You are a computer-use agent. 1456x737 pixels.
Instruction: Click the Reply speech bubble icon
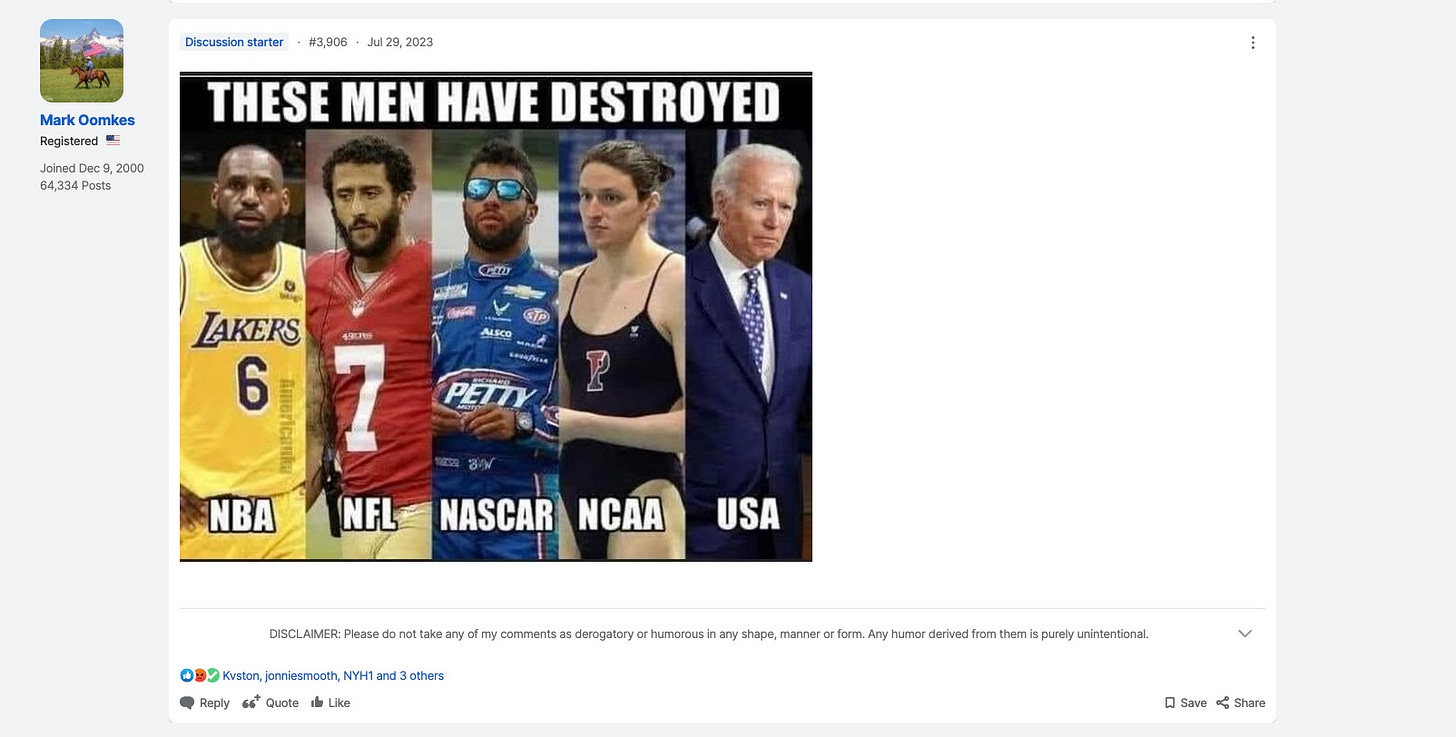click(x=187, y=703)
